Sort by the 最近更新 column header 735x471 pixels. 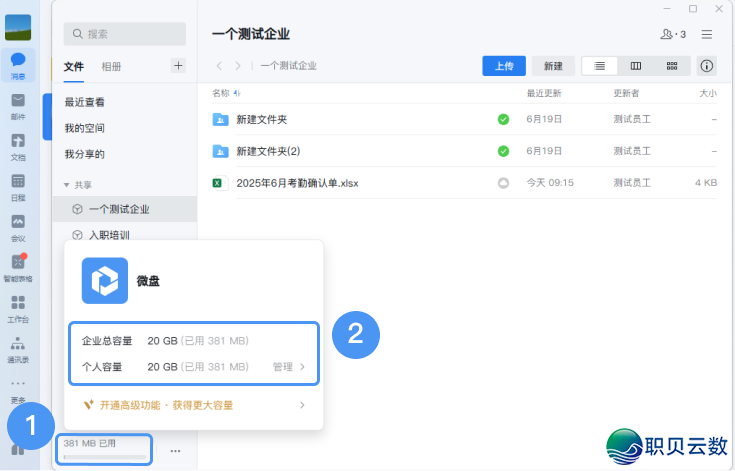(544, 93)
